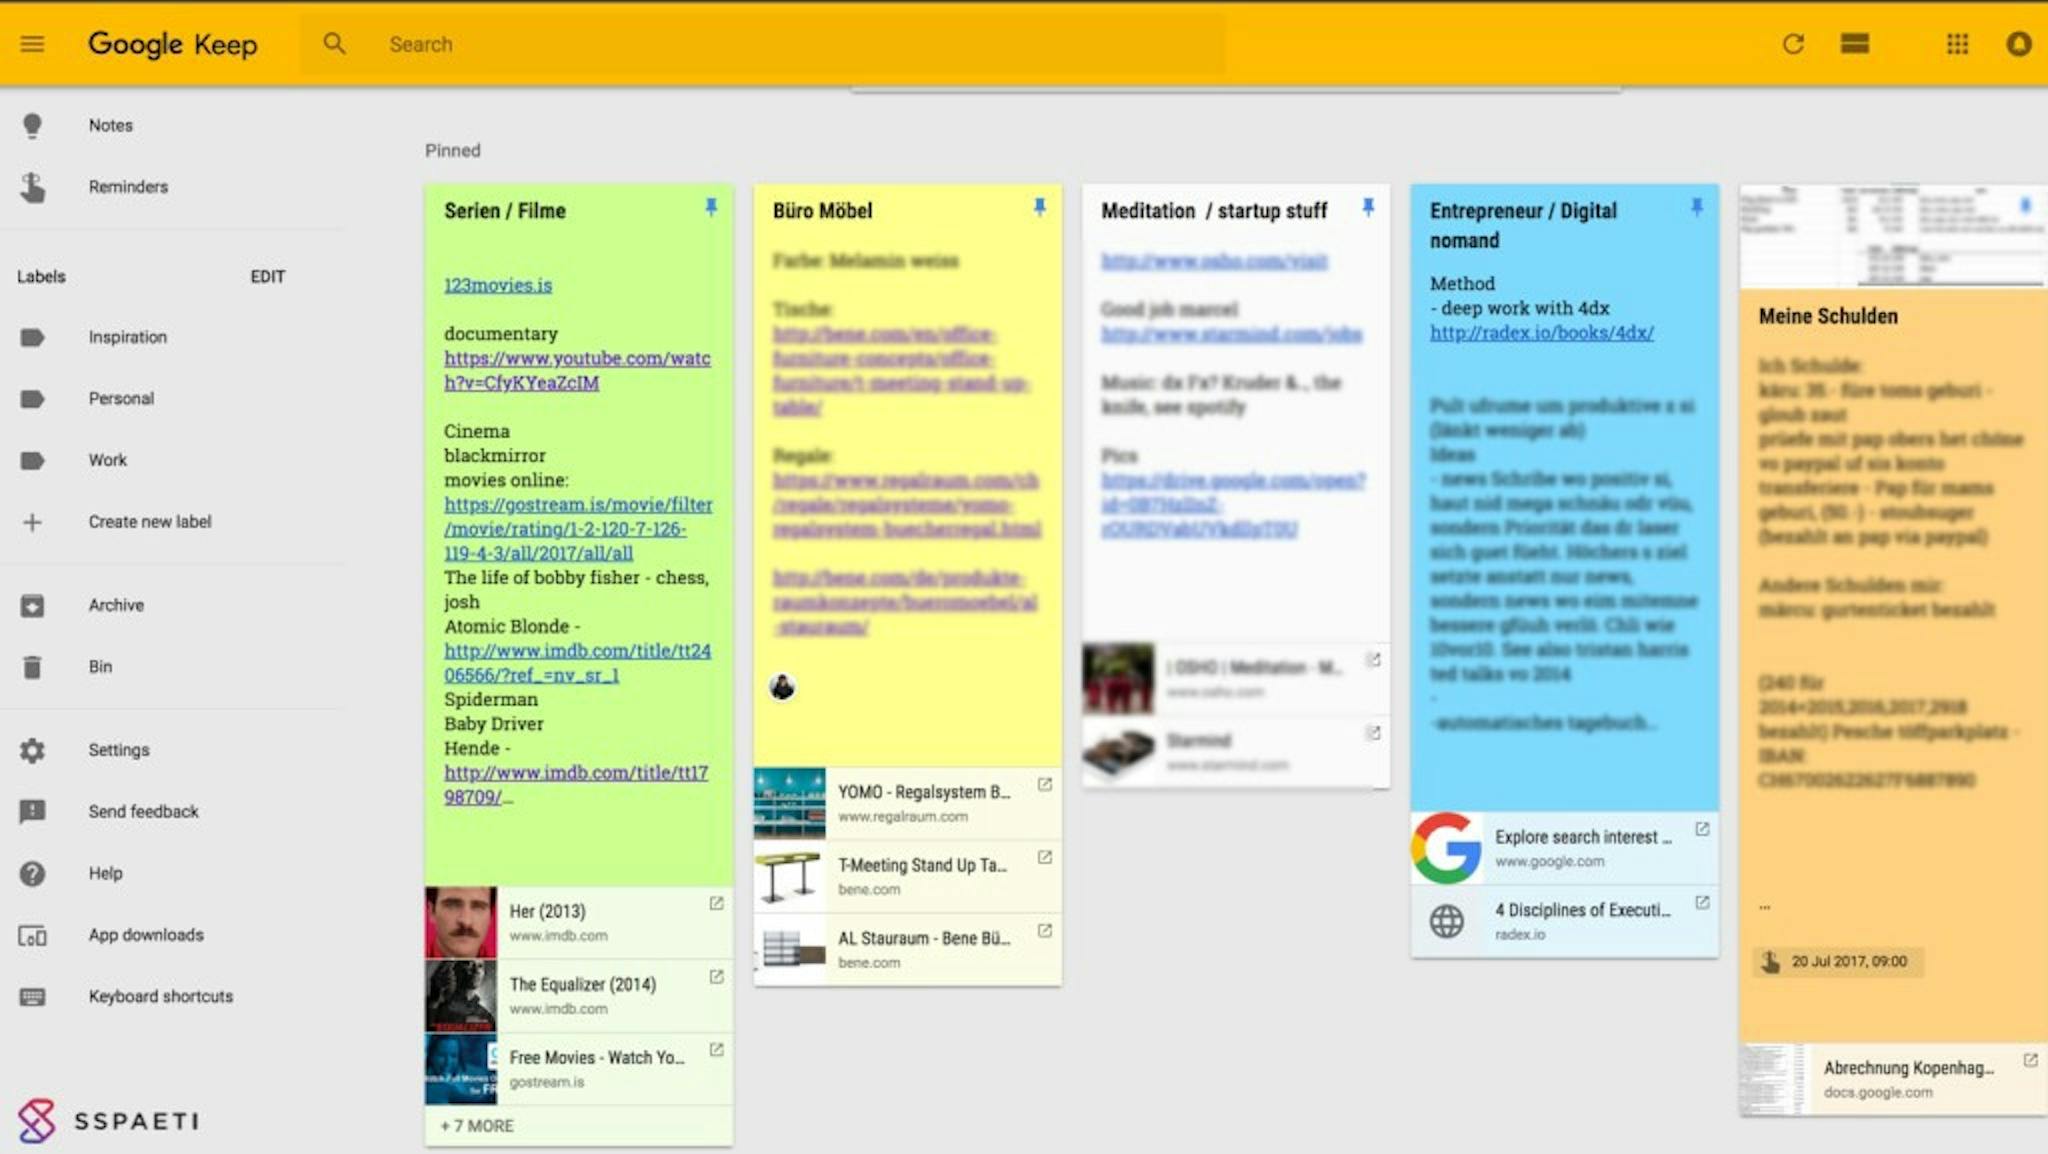Viewport: 2048px width, 1154px height.
Task: Unpin the Serien / Filme note
Action: coord(711,207)
